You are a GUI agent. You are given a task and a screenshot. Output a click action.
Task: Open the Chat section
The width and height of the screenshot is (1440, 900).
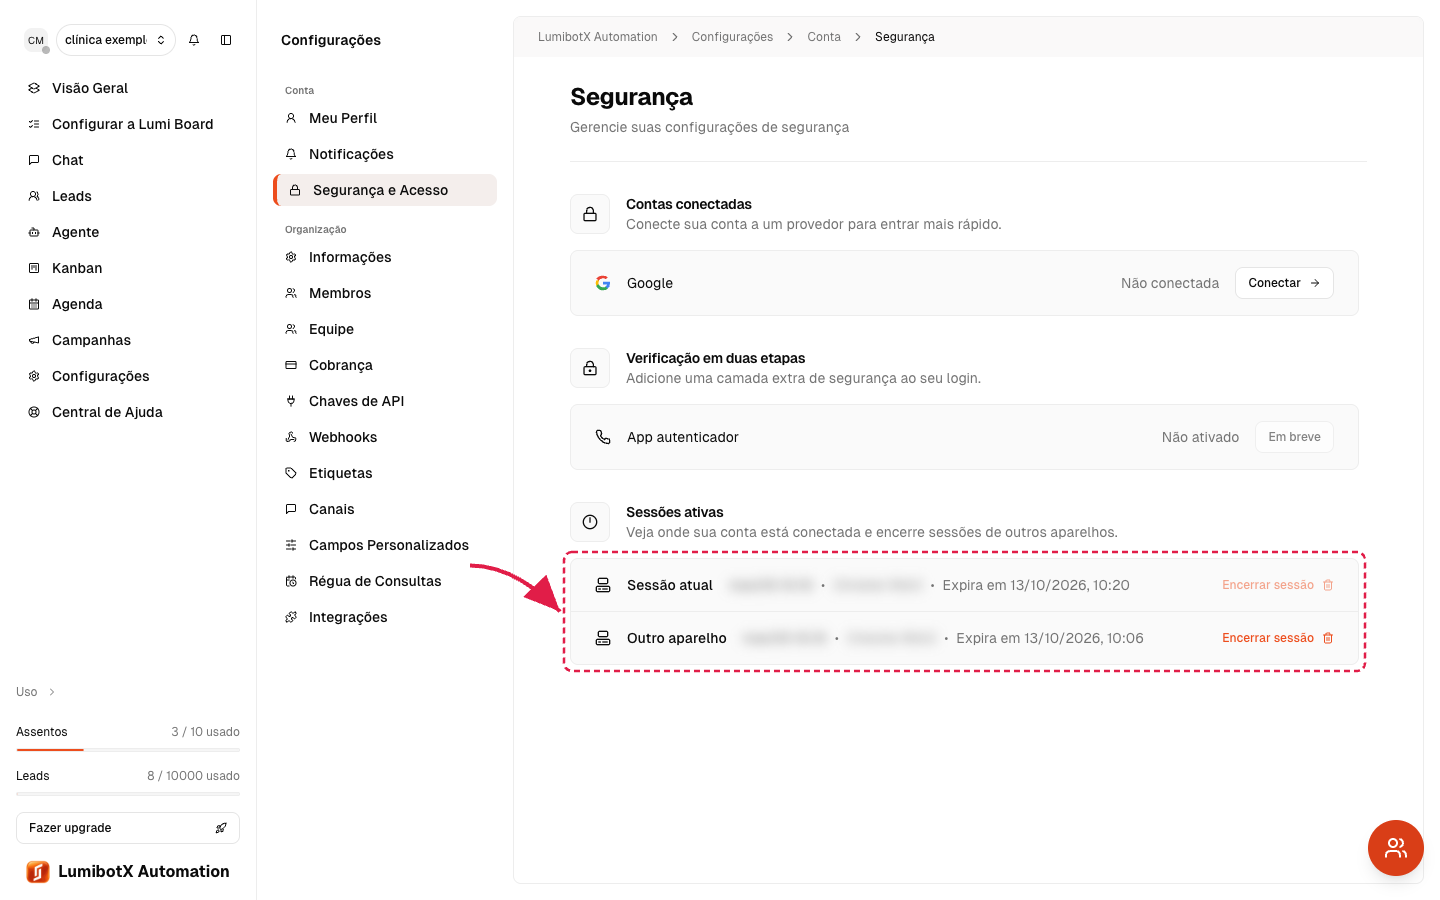pyautogui.click(x=128, y=160)
